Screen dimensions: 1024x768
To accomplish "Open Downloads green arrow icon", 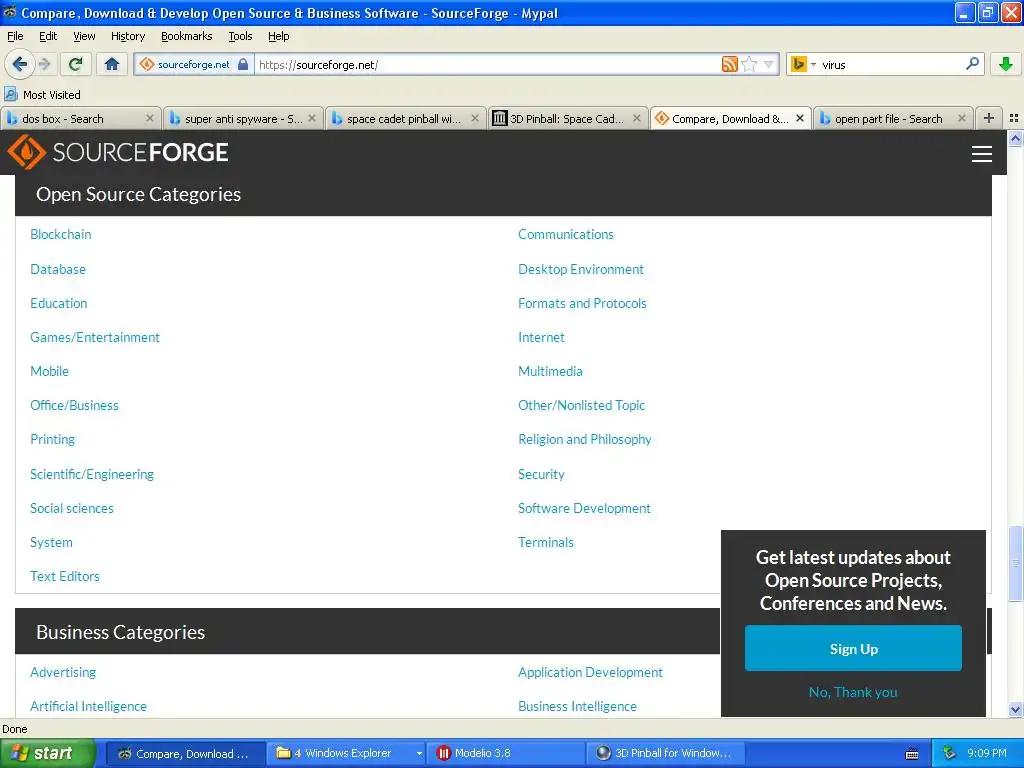I will point(1006,64).
